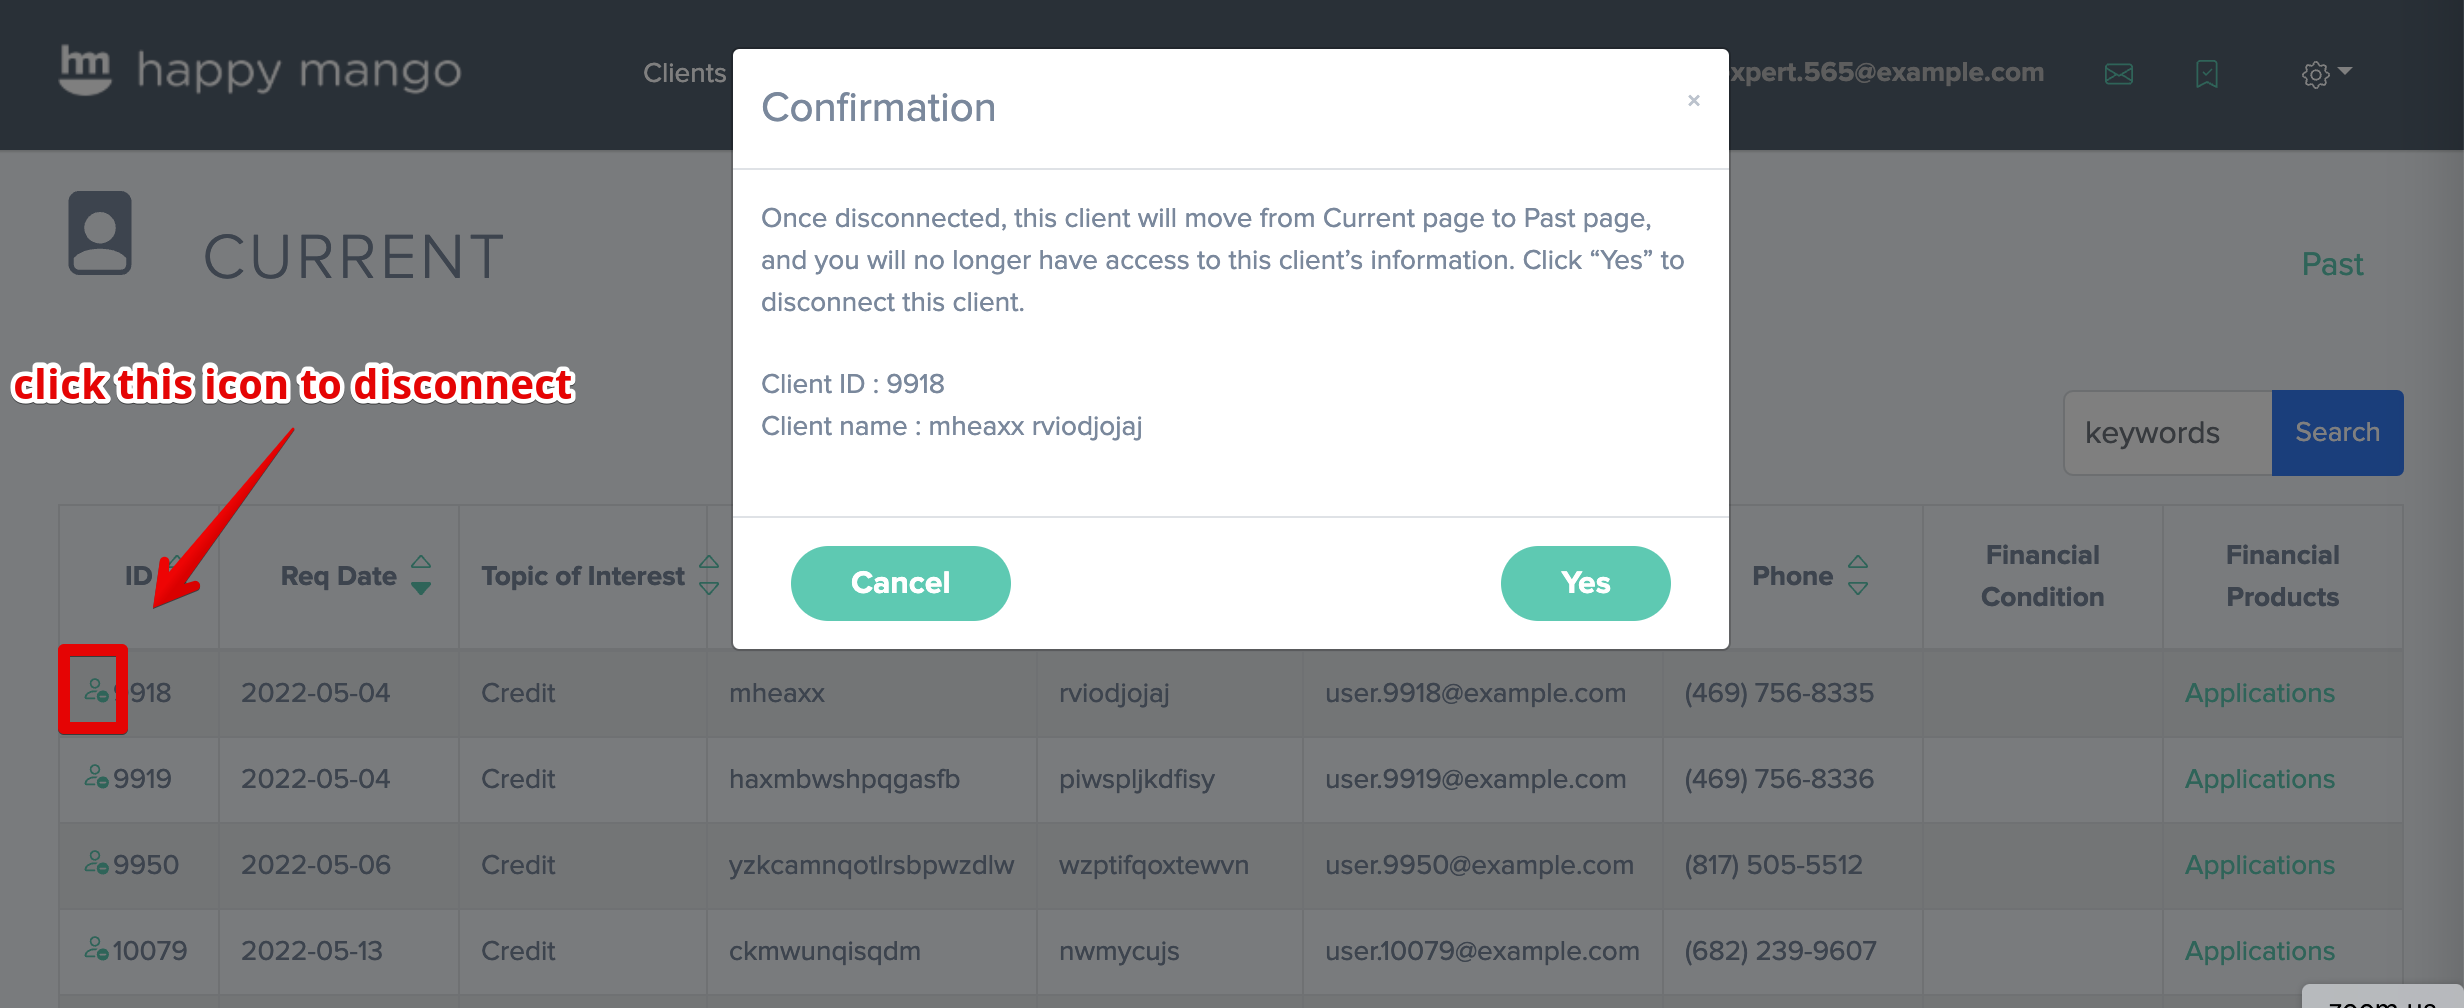
Task: Open the settings gear dropdown
Action: pos(2324,74)
